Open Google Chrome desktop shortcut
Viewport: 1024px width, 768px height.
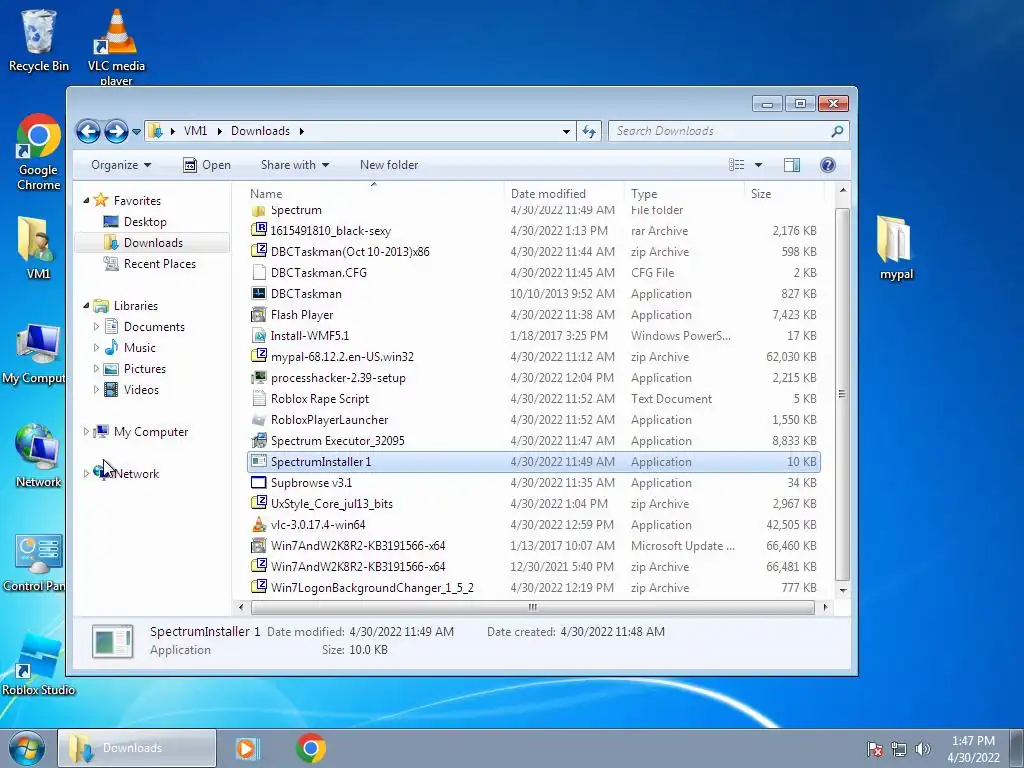tap(38, 152)
